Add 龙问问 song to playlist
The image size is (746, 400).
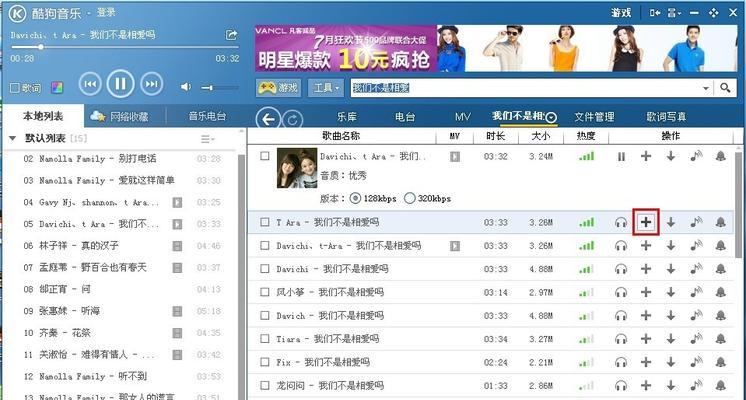pos(646,385)
